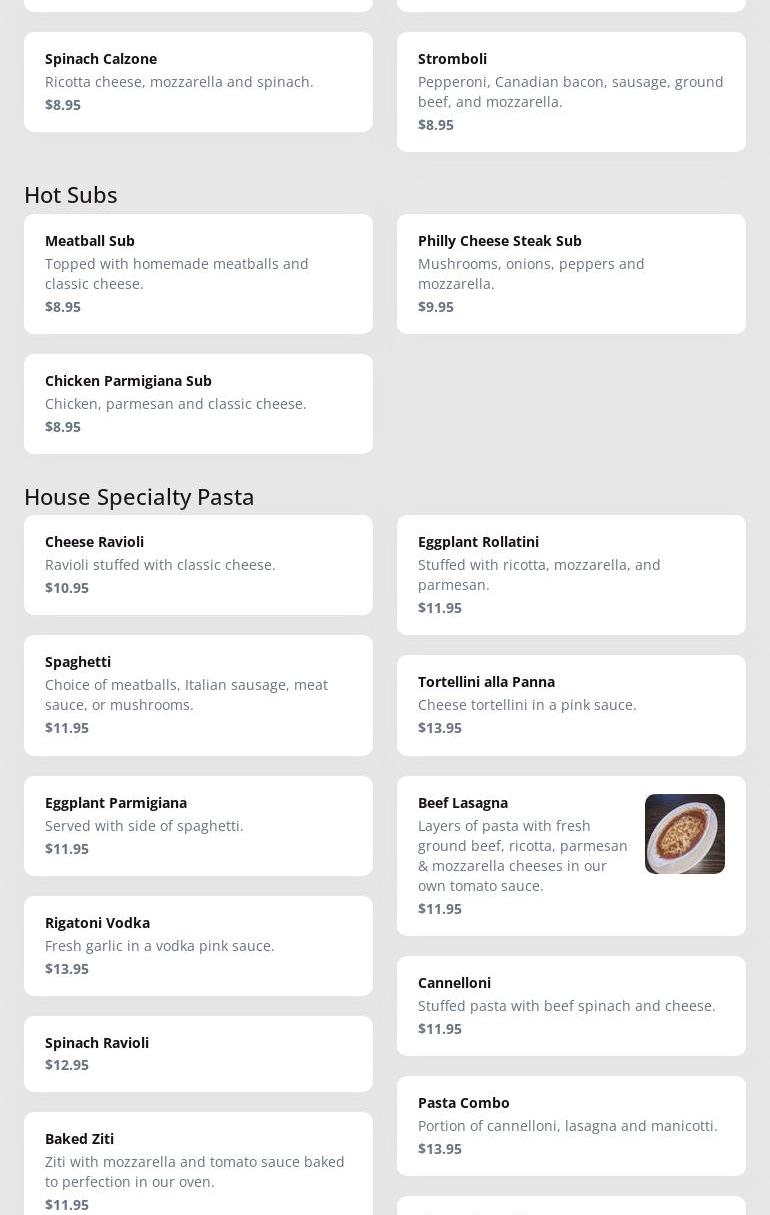Select the Spaghetti menu item
Image resolution: width=770 pixels, height=1215 pixels.
(x=198, y=695)
